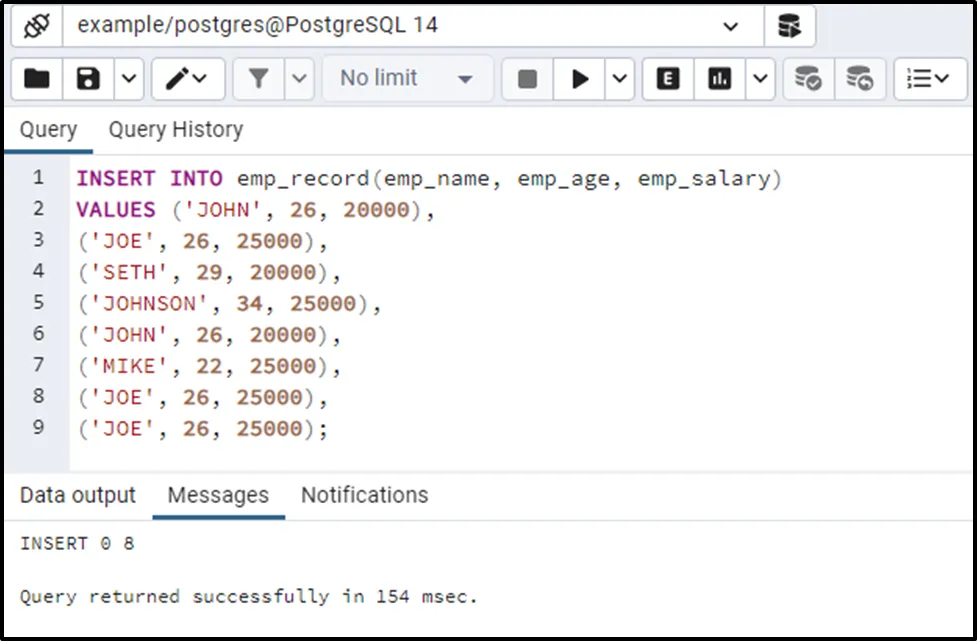Expand the Save File options arrow
Viewport: 977px width, 641px height.
coord(129,79)
